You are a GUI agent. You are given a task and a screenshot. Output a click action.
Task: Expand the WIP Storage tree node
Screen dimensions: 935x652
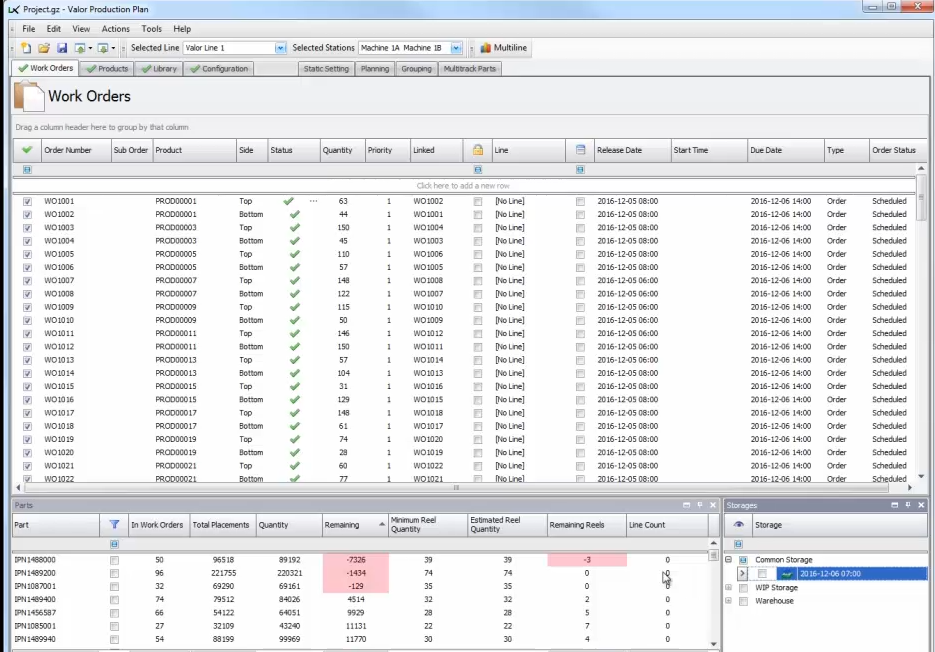729,587
